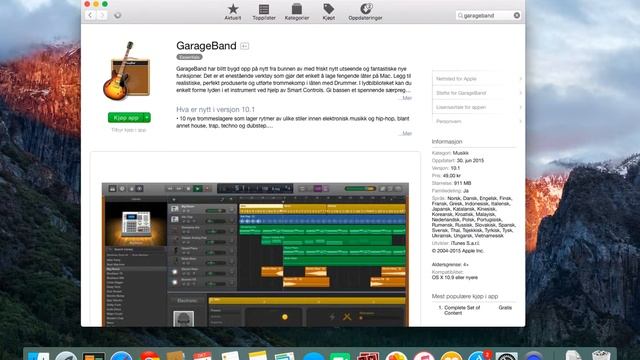Open the Oppdateringer tab
Screen dimensions: 640x360
[x=365, y=12]
